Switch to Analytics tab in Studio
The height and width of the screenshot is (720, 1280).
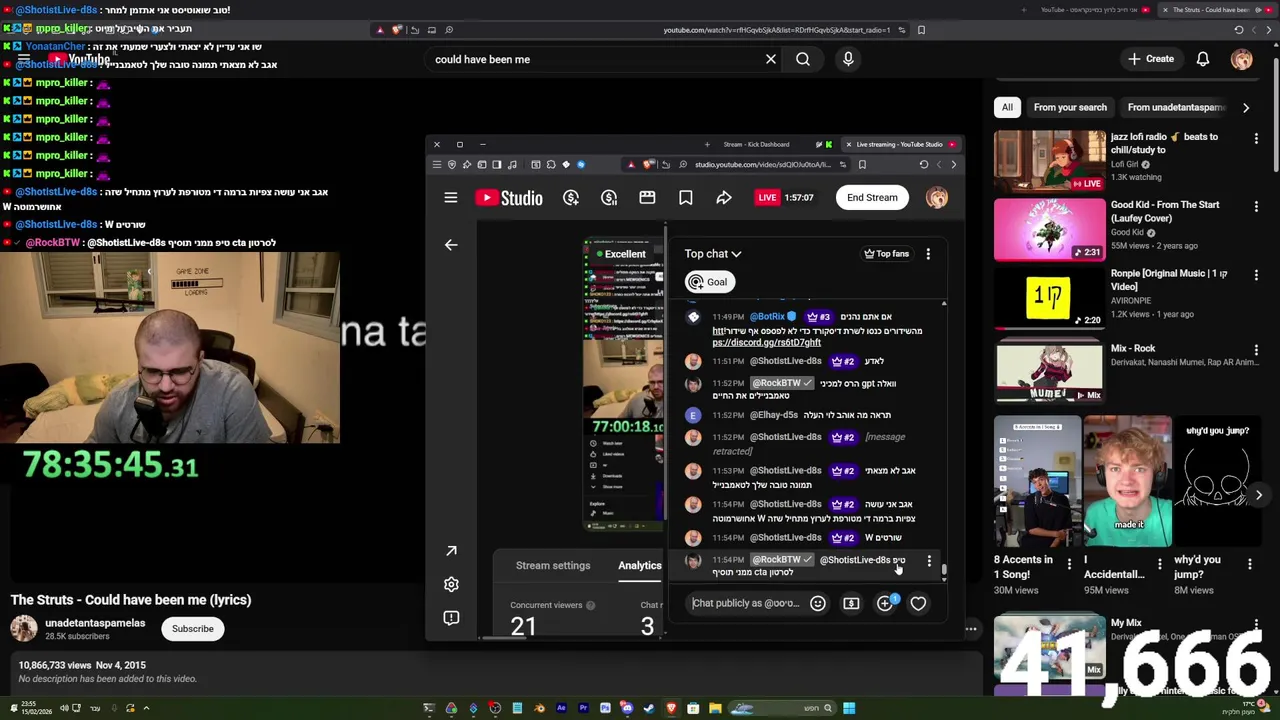click(x=640, y=566)
